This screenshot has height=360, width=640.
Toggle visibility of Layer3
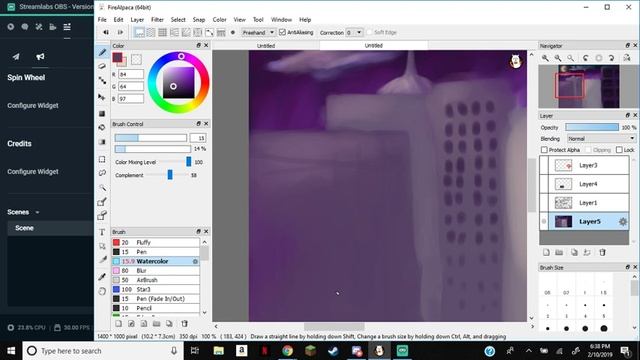(544, 165)
